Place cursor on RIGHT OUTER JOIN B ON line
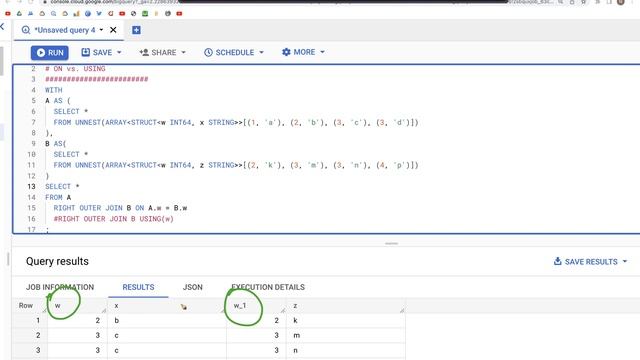This screenshot has height=360, width=640. click(120, 208)
